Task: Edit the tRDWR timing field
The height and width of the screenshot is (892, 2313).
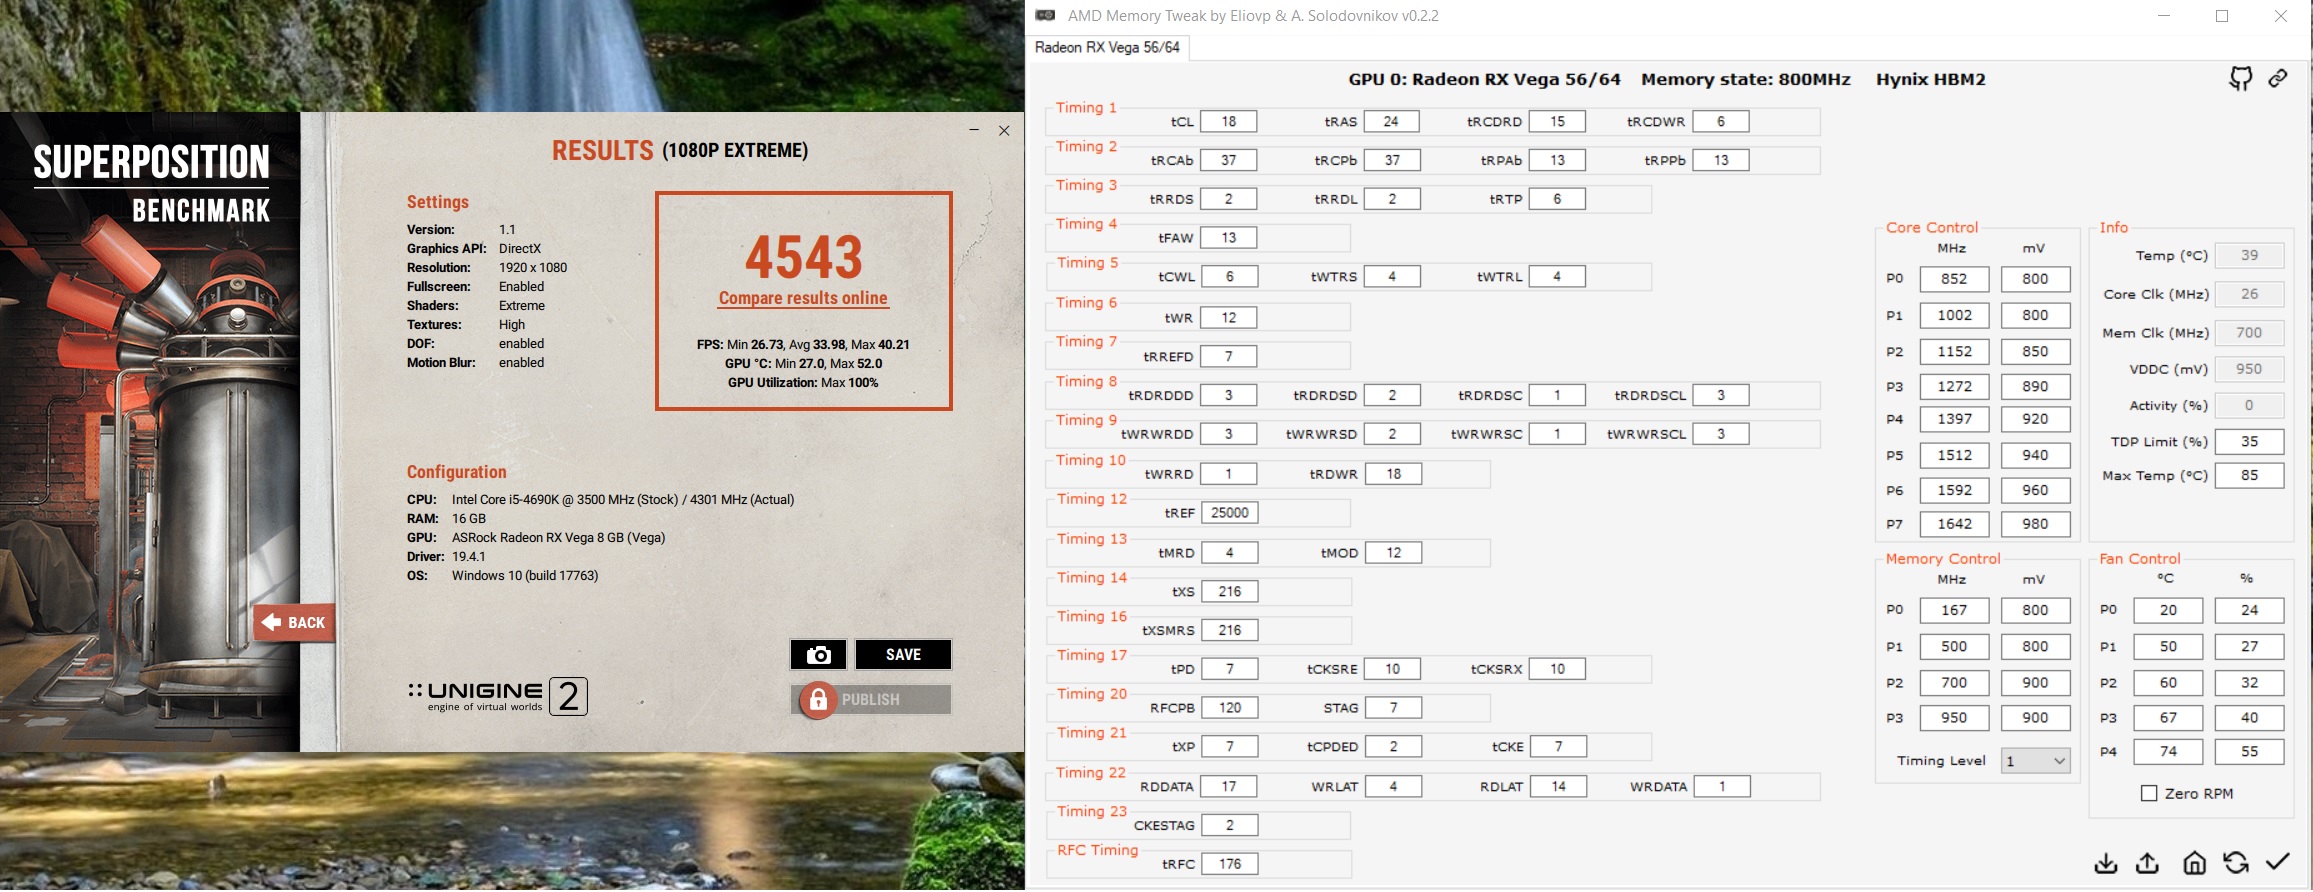Action: click(1393, 474)
